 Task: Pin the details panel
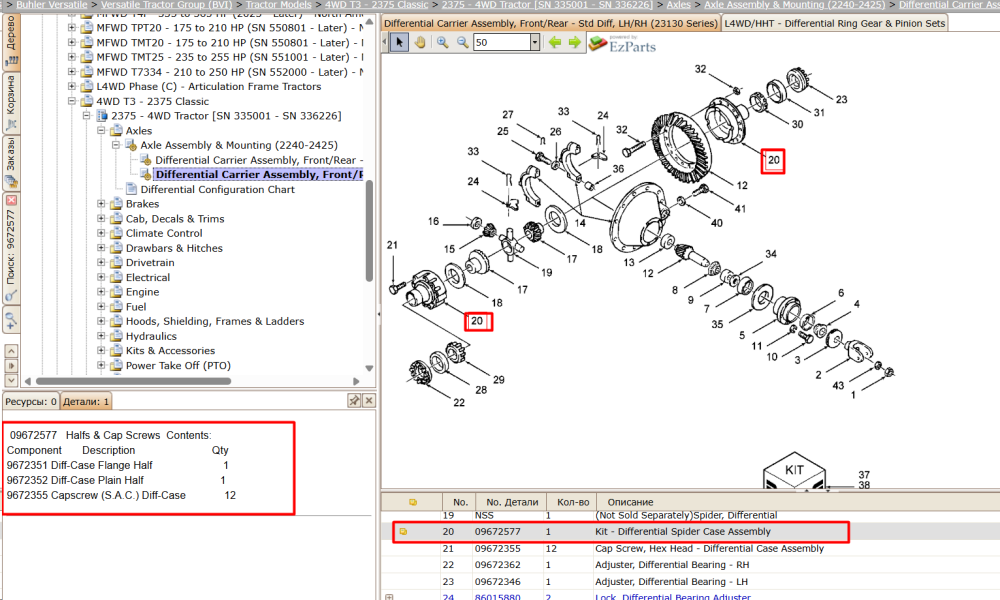[x=354, y=400]
